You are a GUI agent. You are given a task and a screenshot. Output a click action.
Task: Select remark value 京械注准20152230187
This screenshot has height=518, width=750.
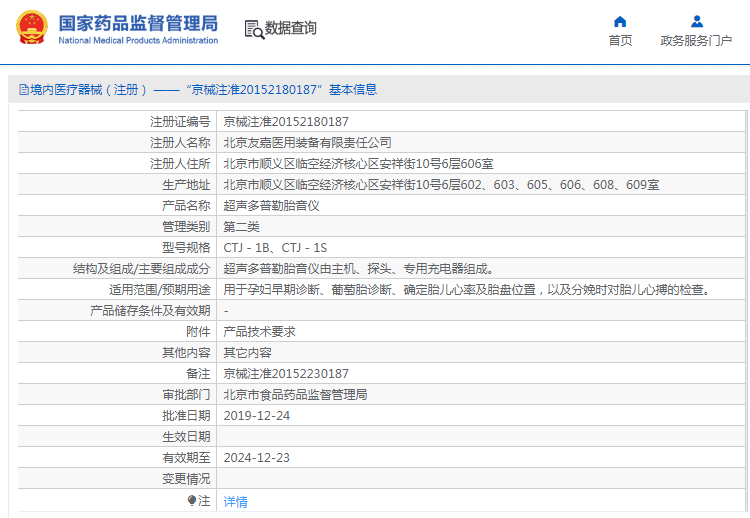[286, 374]
